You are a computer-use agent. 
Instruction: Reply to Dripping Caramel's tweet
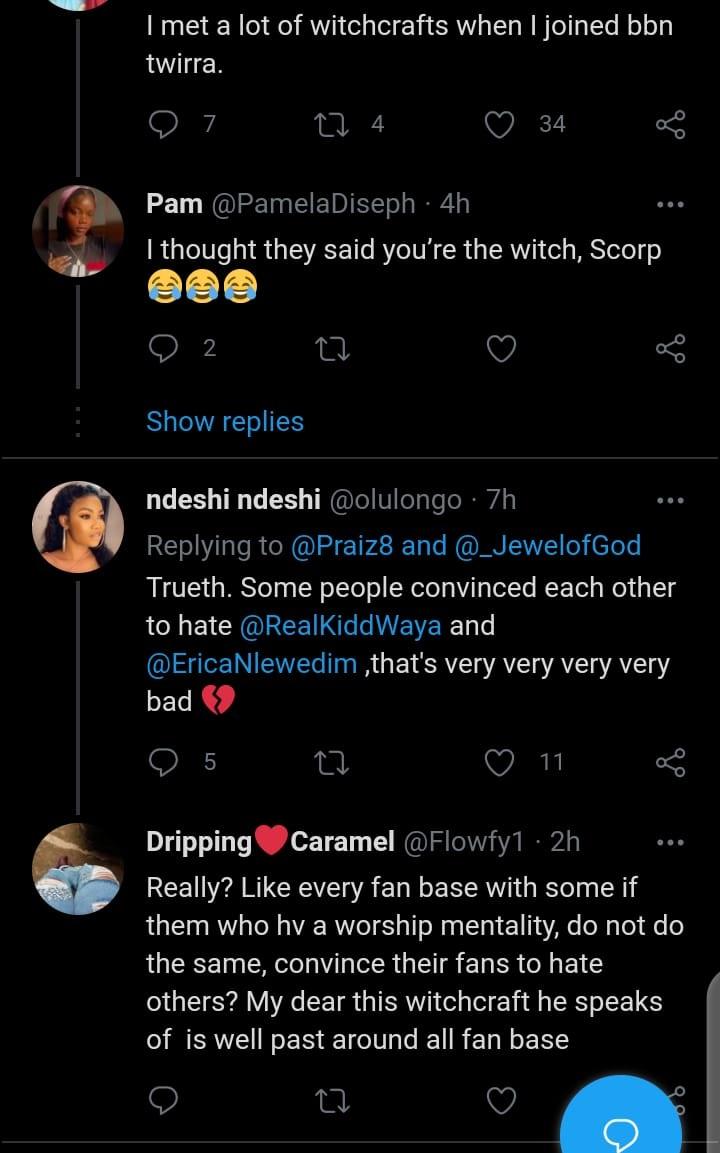[162, 1101]
